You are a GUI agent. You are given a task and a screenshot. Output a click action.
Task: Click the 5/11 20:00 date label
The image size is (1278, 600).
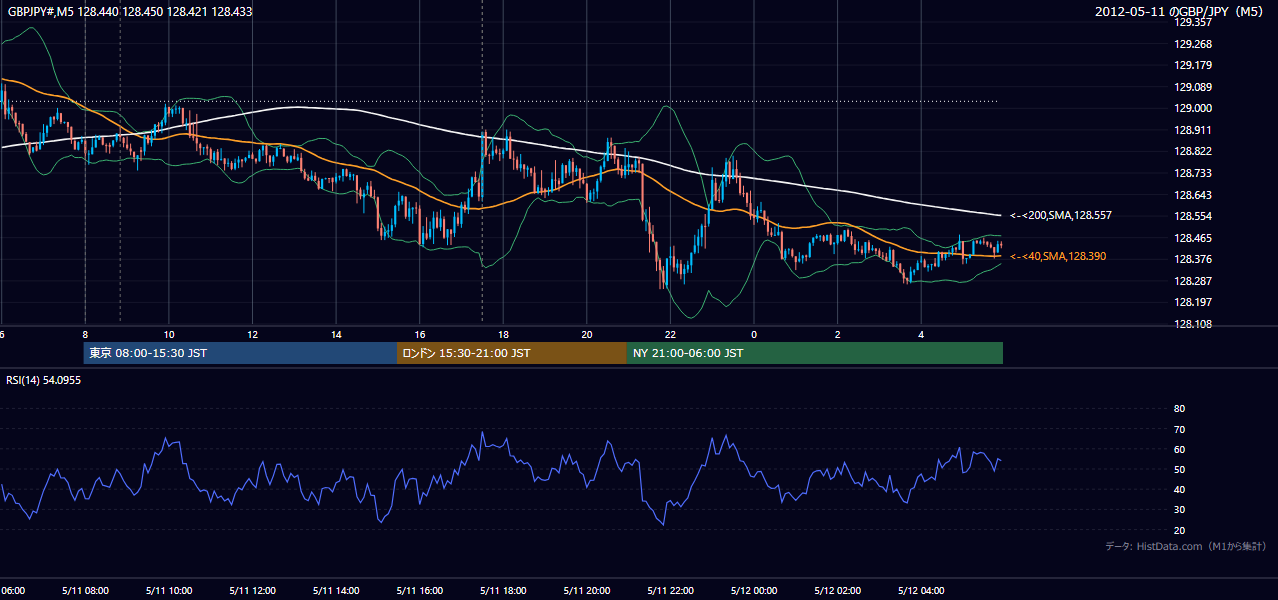coord(587,590)
